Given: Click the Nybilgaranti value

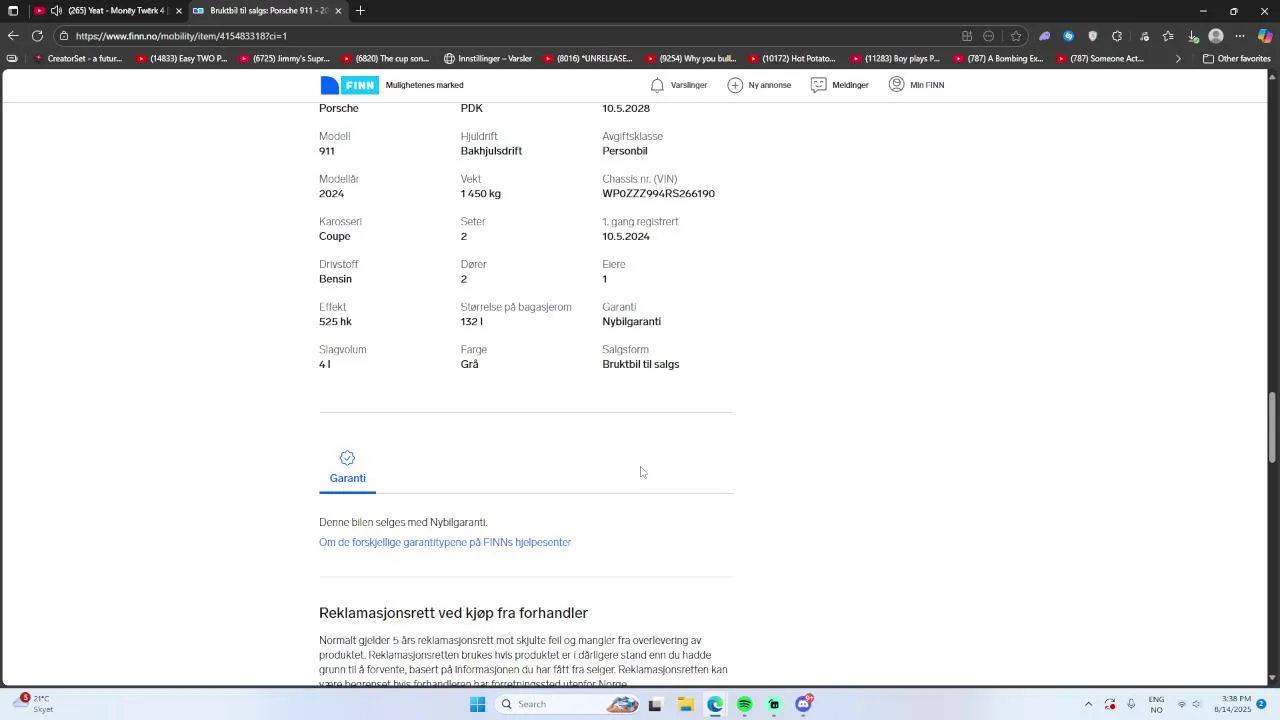Looking at the screenshot, I should 631,322.
